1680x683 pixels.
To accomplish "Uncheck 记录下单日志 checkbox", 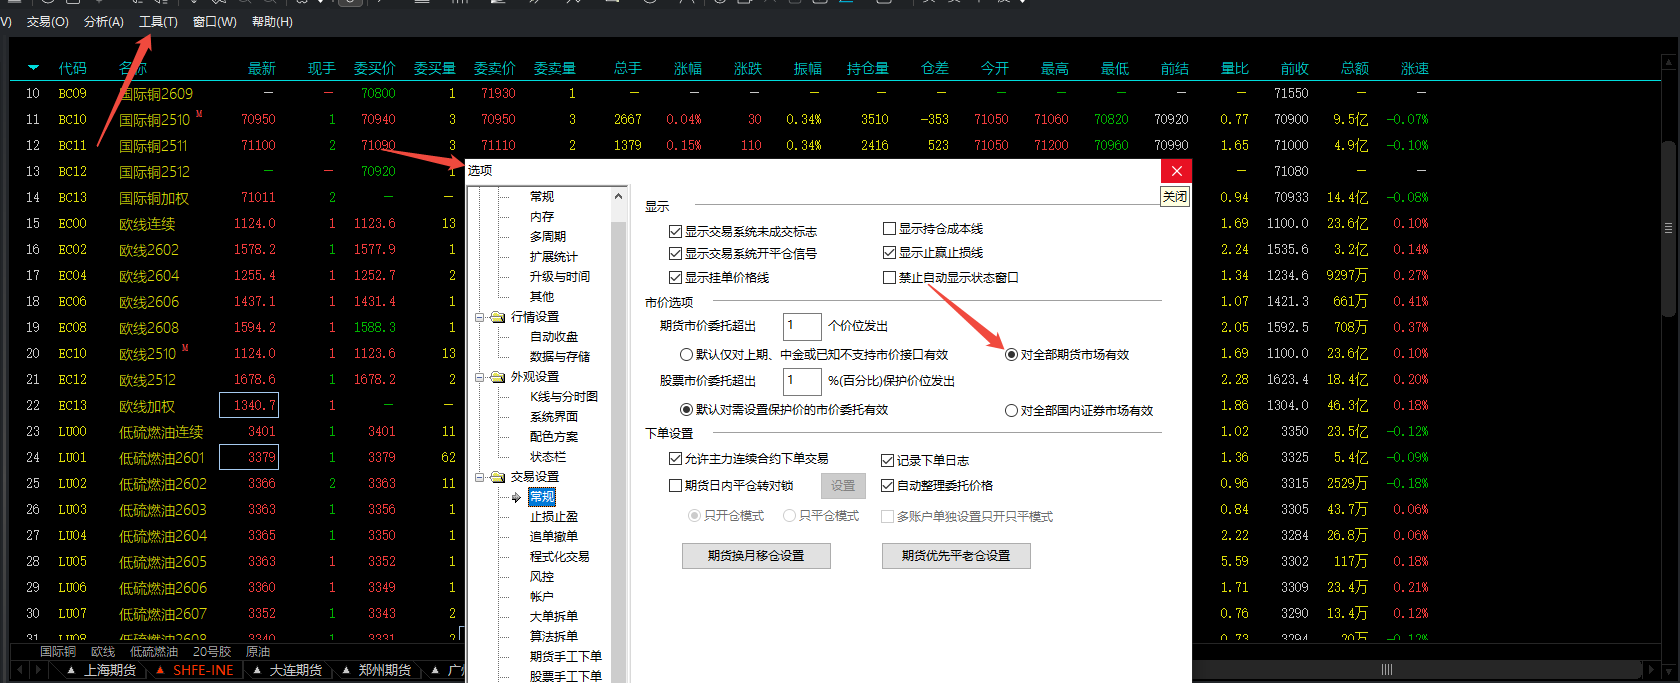I will tap(887, 461).
